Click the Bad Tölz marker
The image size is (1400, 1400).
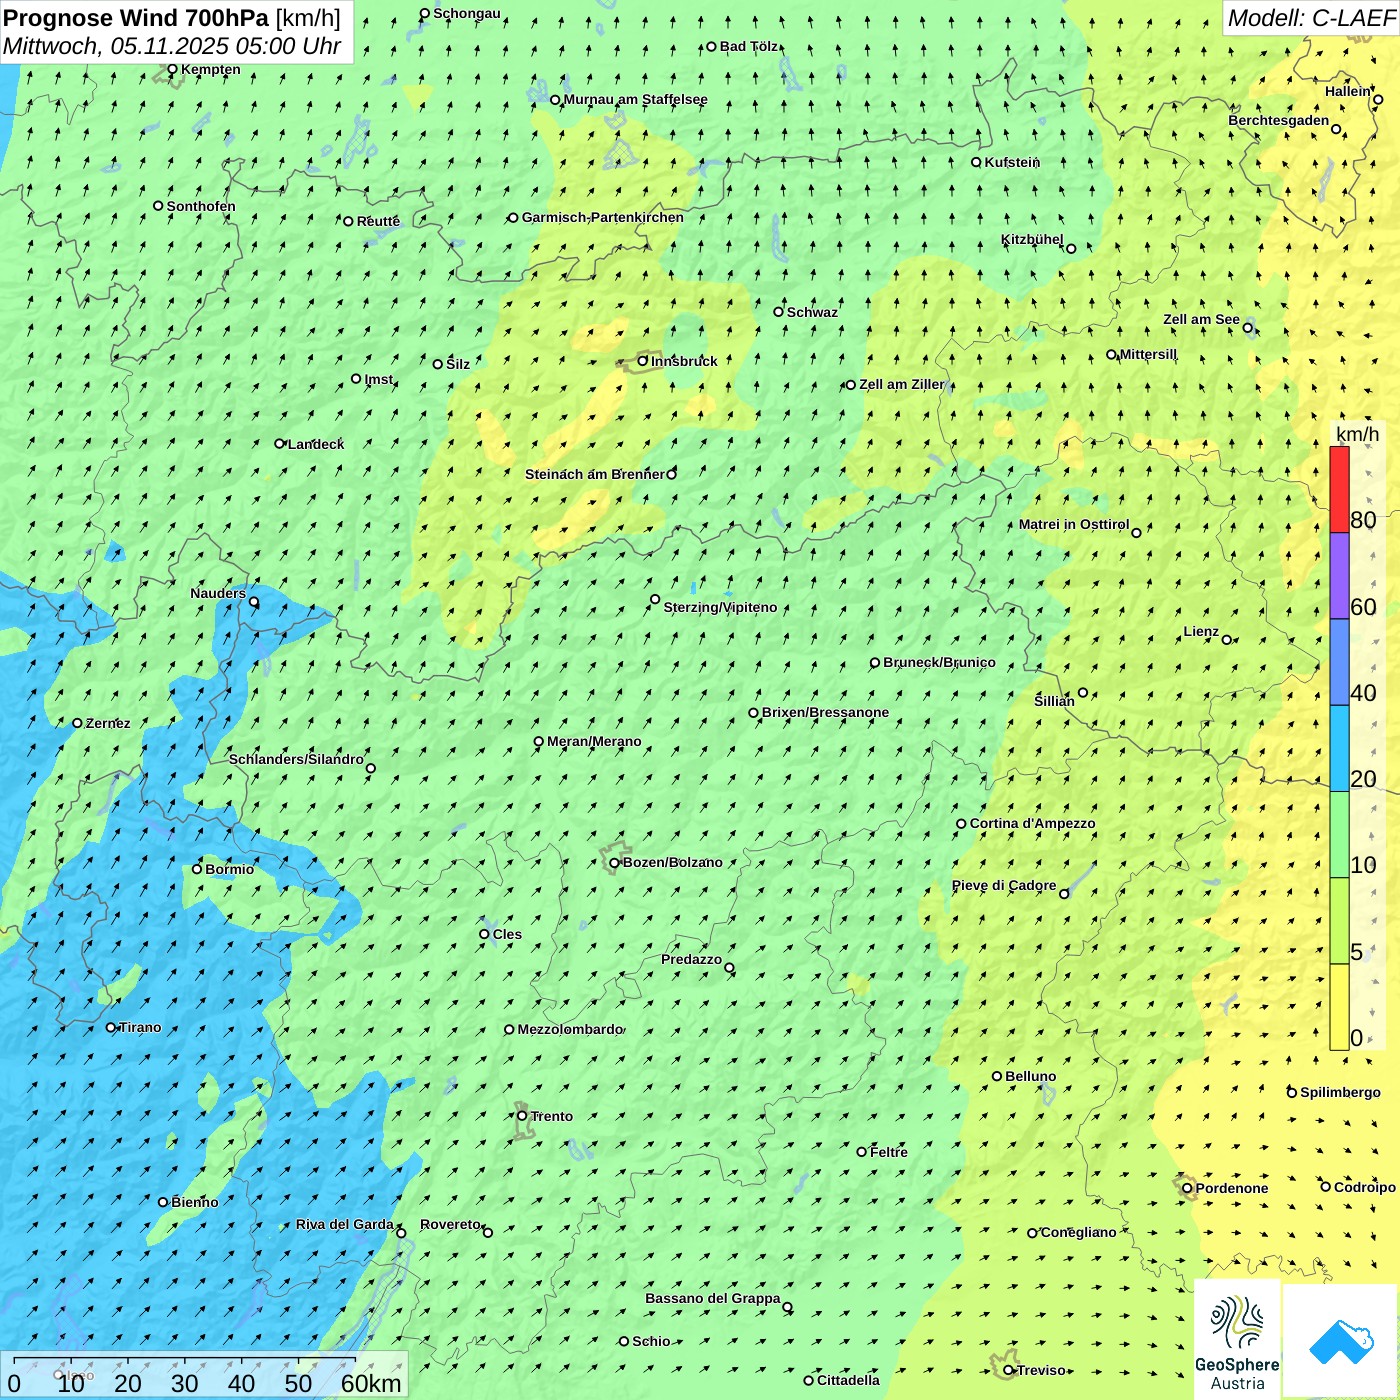tap(711, 46)
